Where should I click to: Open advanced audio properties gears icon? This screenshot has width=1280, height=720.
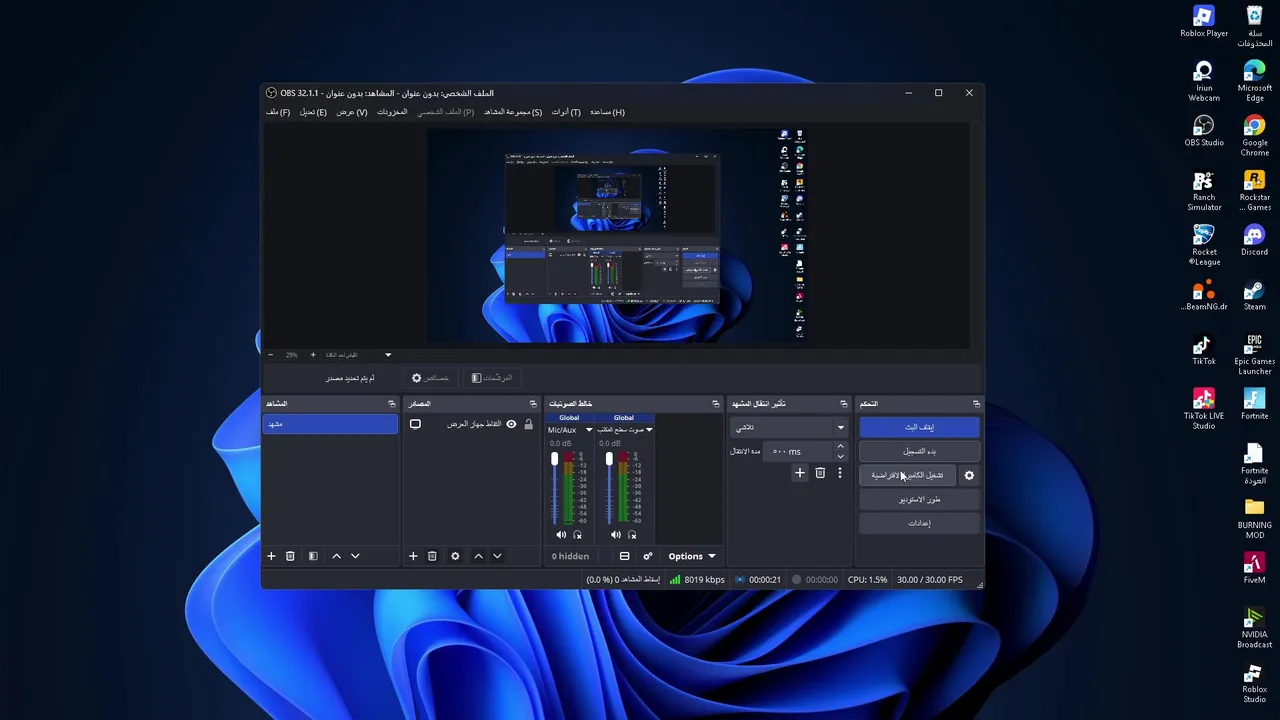[648, 556]
